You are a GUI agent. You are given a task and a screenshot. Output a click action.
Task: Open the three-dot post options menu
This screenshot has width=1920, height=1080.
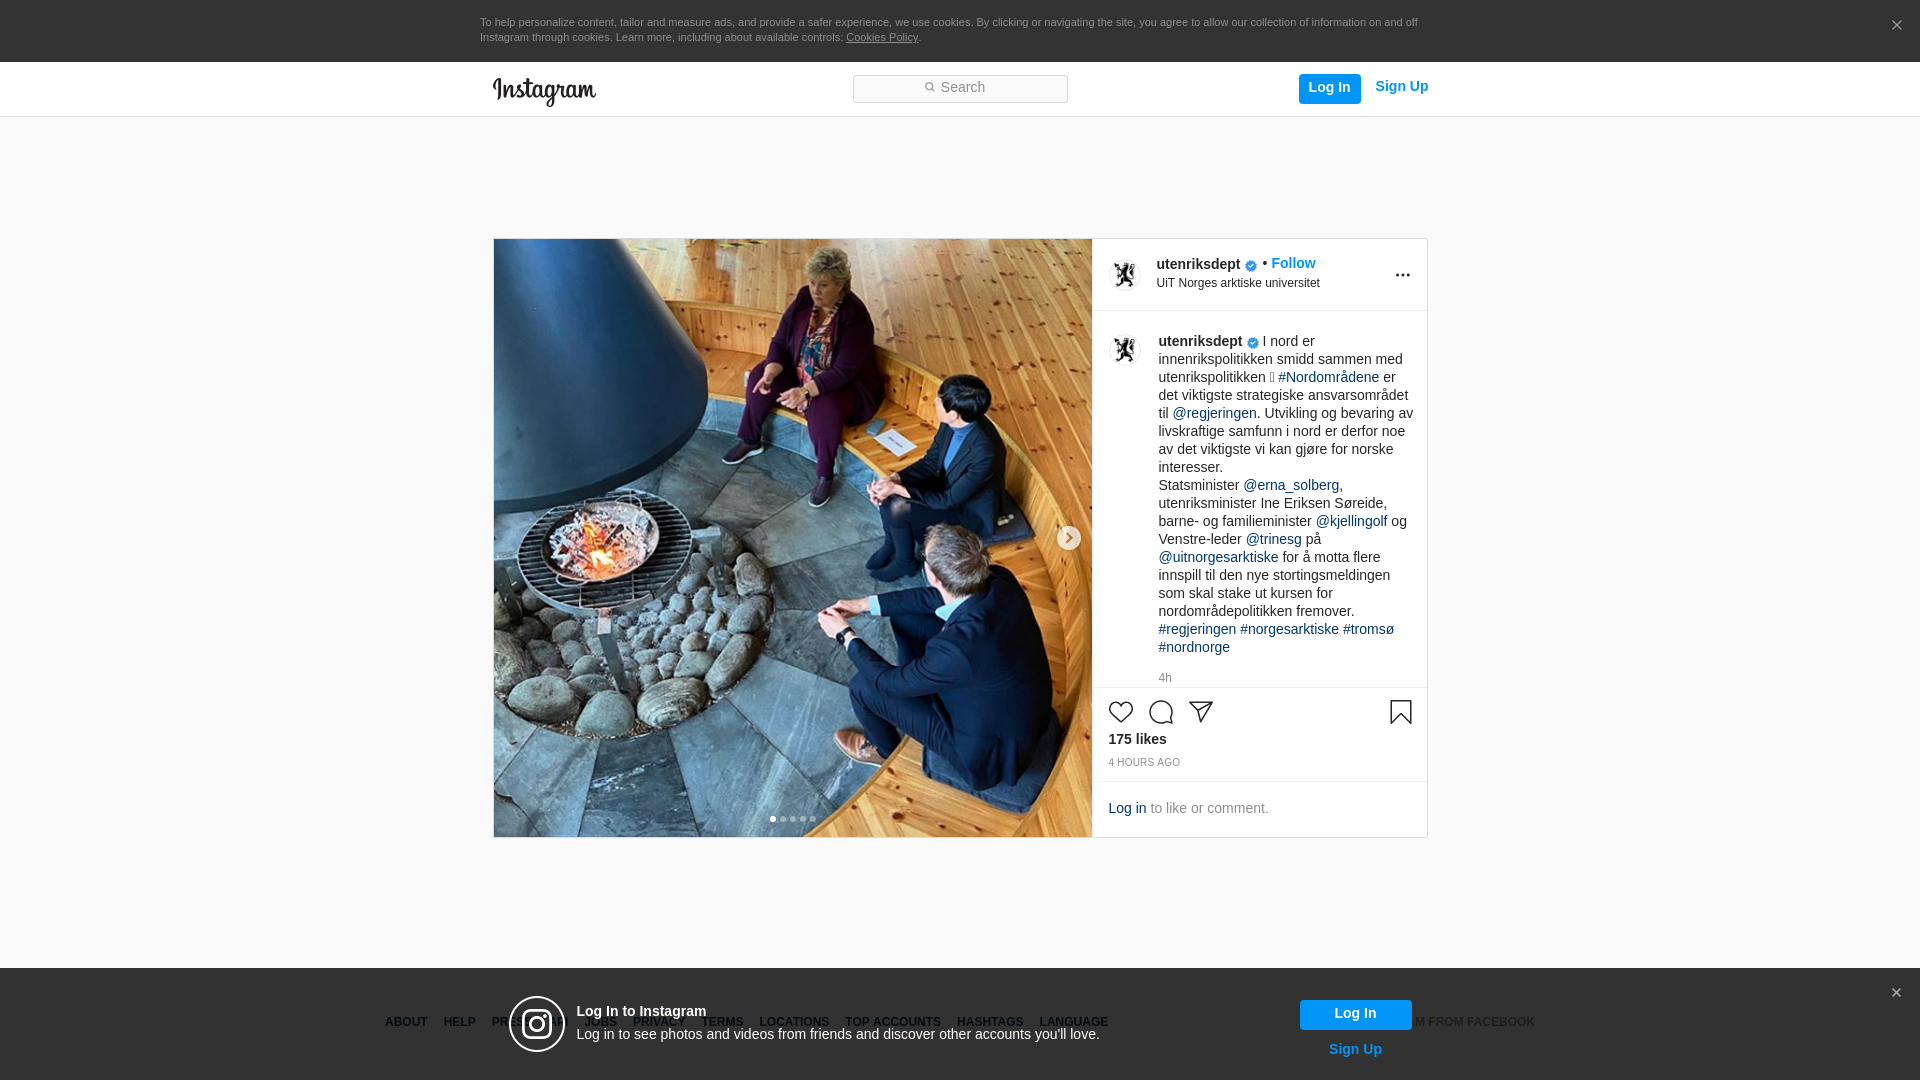click(x=1402, y=275)
